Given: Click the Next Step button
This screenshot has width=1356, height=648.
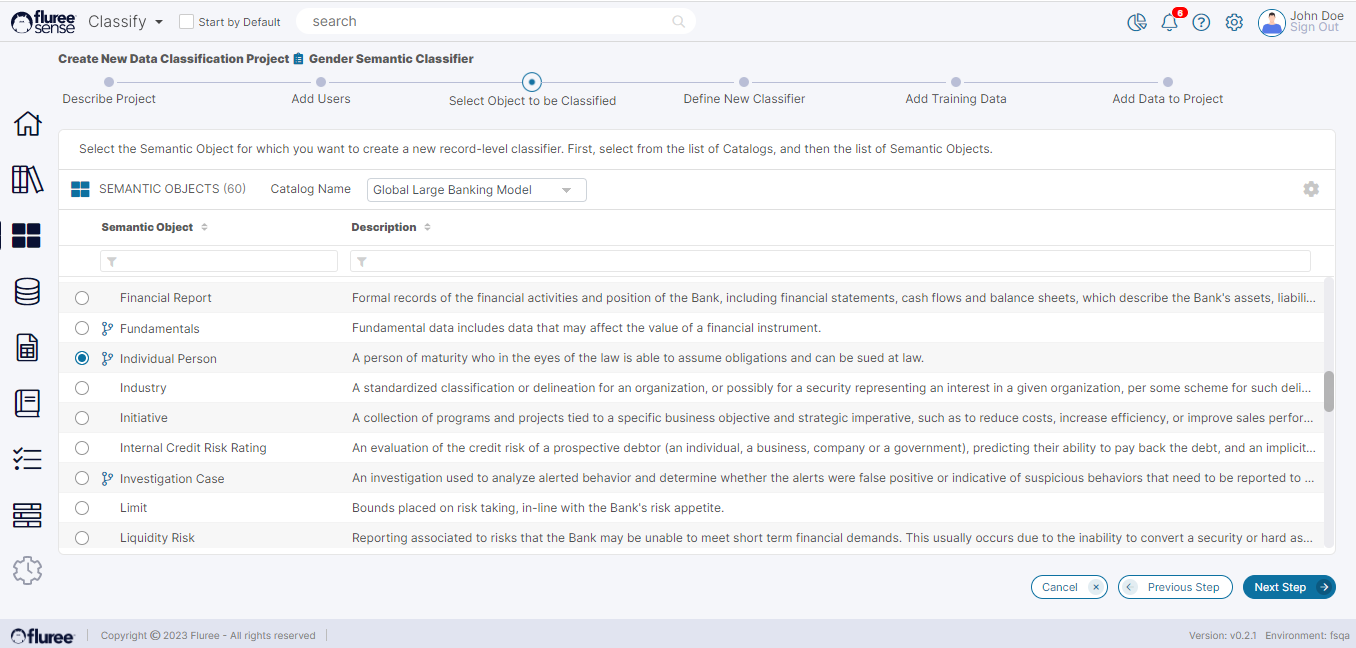Looking at the screenshot, I should tap(1288, 587).
